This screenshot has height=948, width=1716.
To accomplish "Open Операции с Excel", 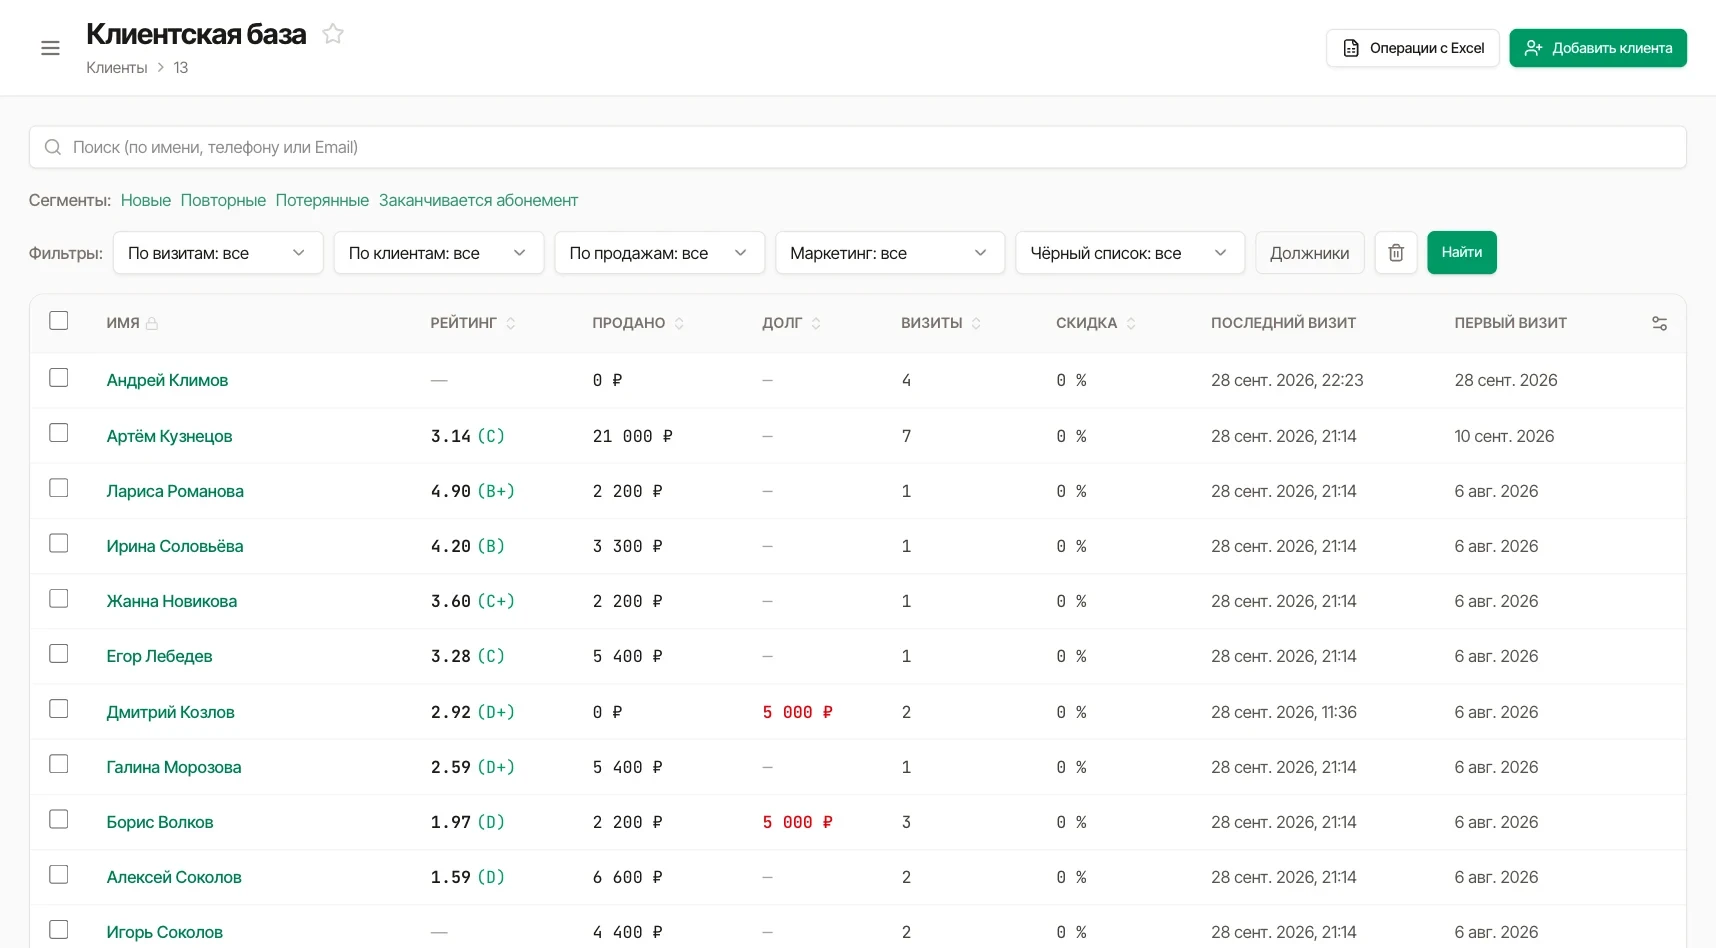I will pyautogui.click(x=1413, y=48).
